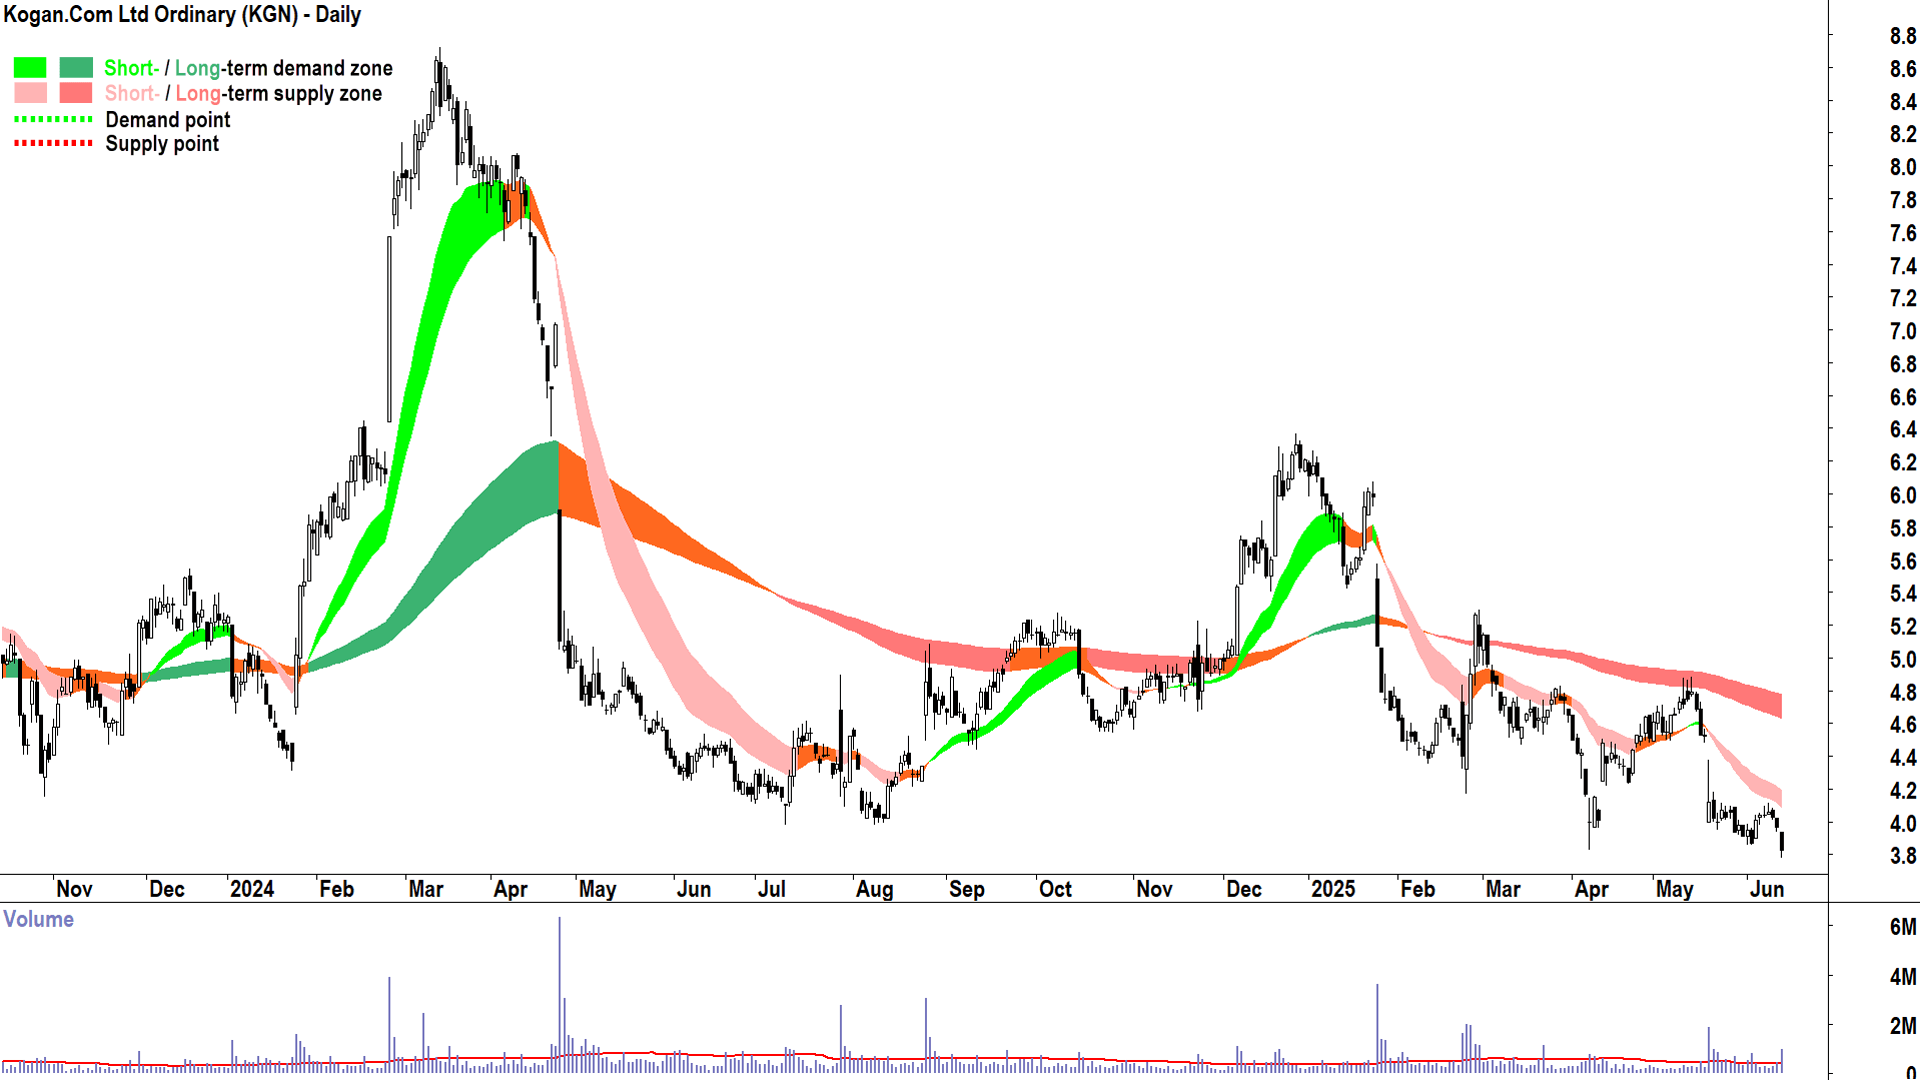Click the green dotted demand point legend line
The height and width of the screenshot is (1080, 1920).
[53, 119]
